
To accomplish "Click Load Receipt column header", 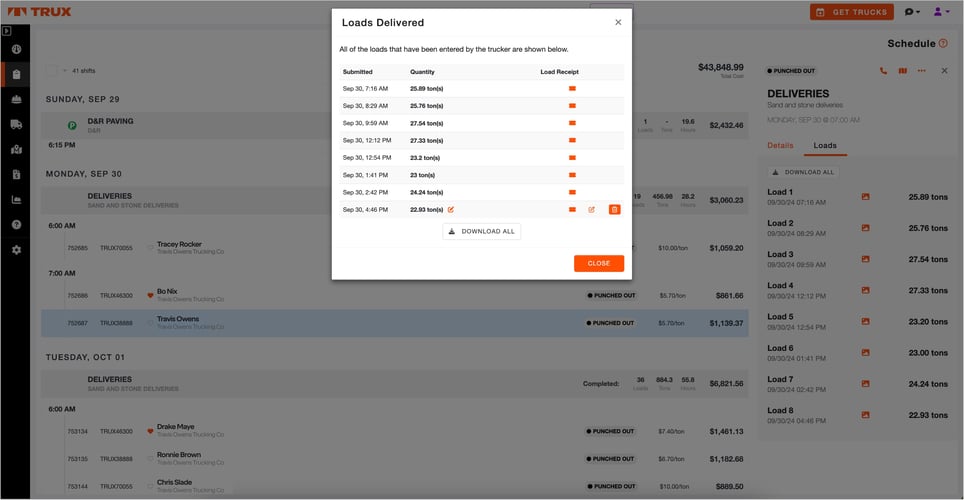I will pos(559,72).
